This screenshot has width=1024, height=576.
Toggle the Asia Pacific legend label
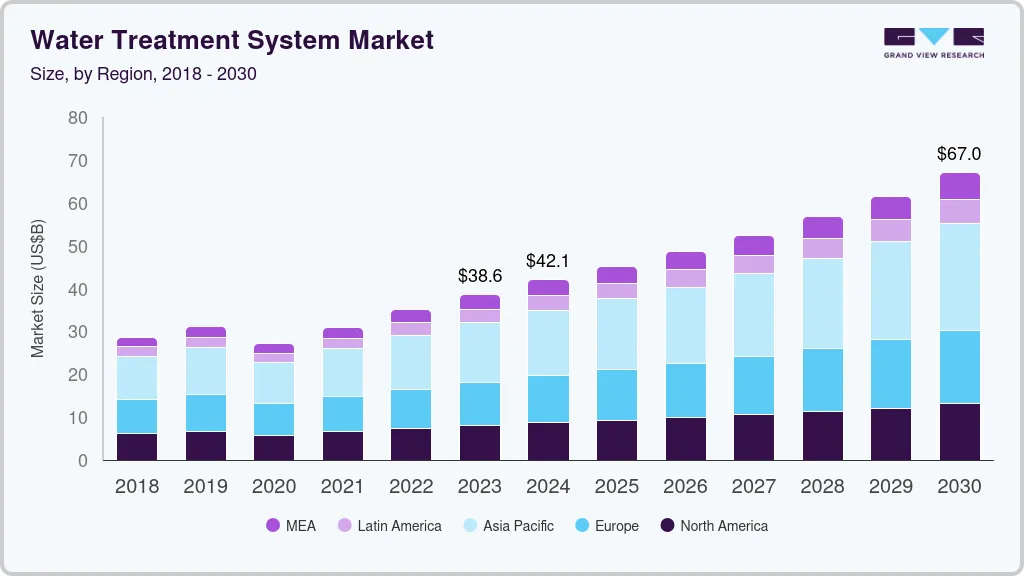click(x=518, y=526)
